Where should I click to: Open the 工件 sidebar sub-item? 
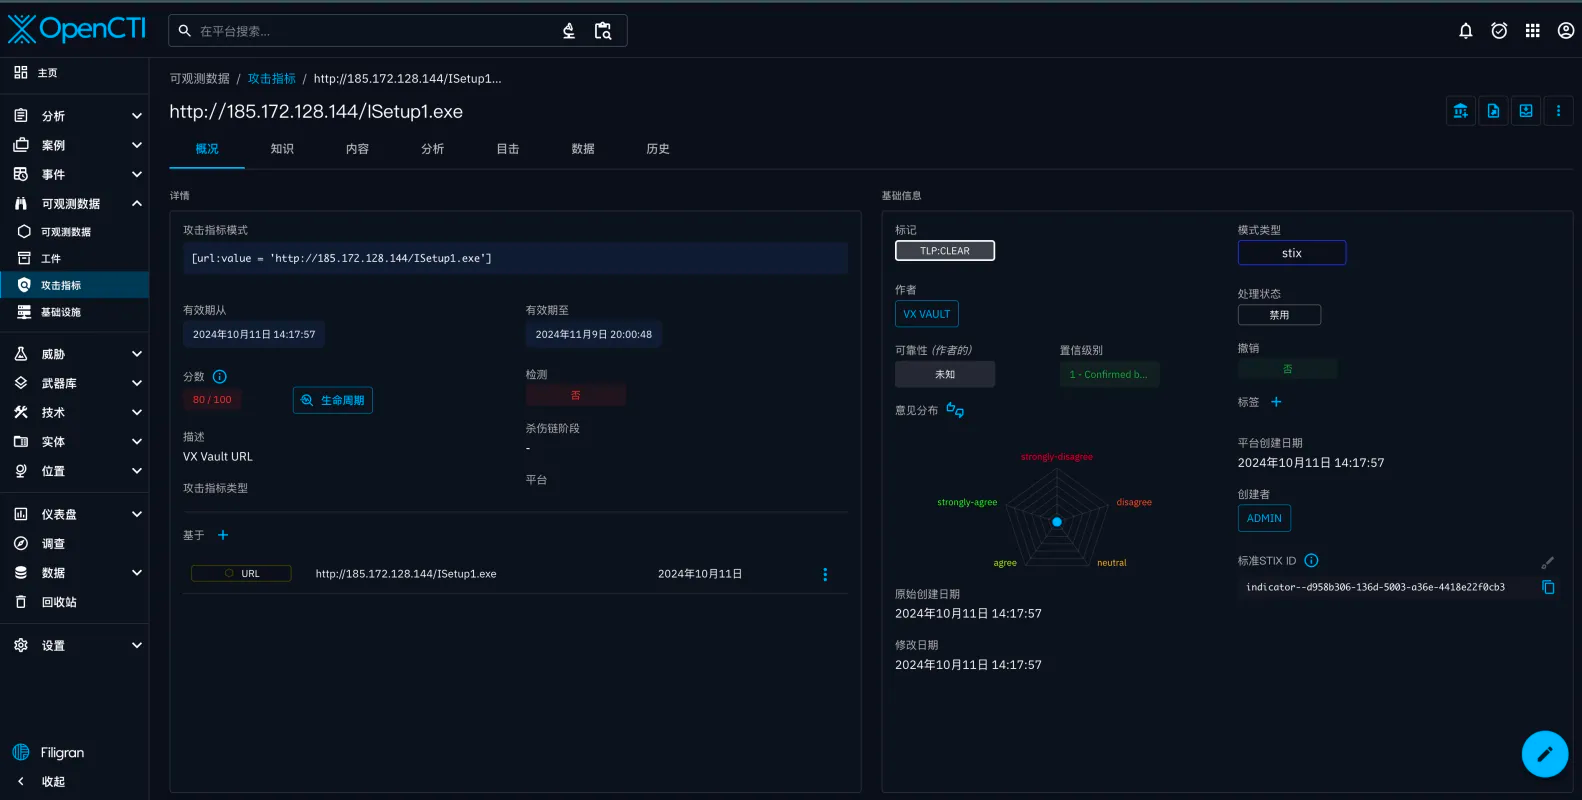(x=74, y=258)
